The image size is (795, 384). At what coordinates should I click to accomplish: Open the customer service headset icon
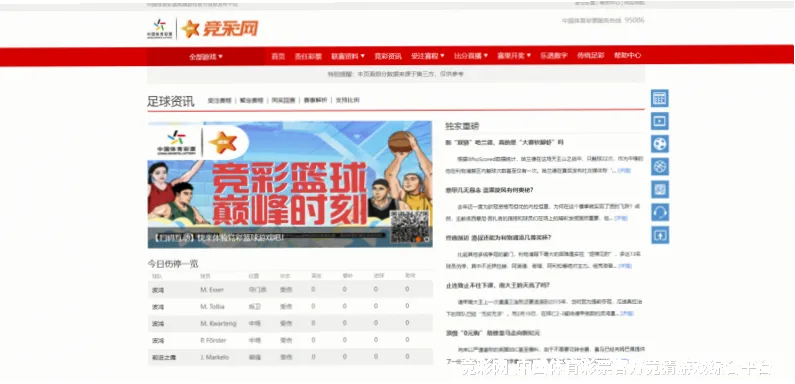[x=660, y=212]
